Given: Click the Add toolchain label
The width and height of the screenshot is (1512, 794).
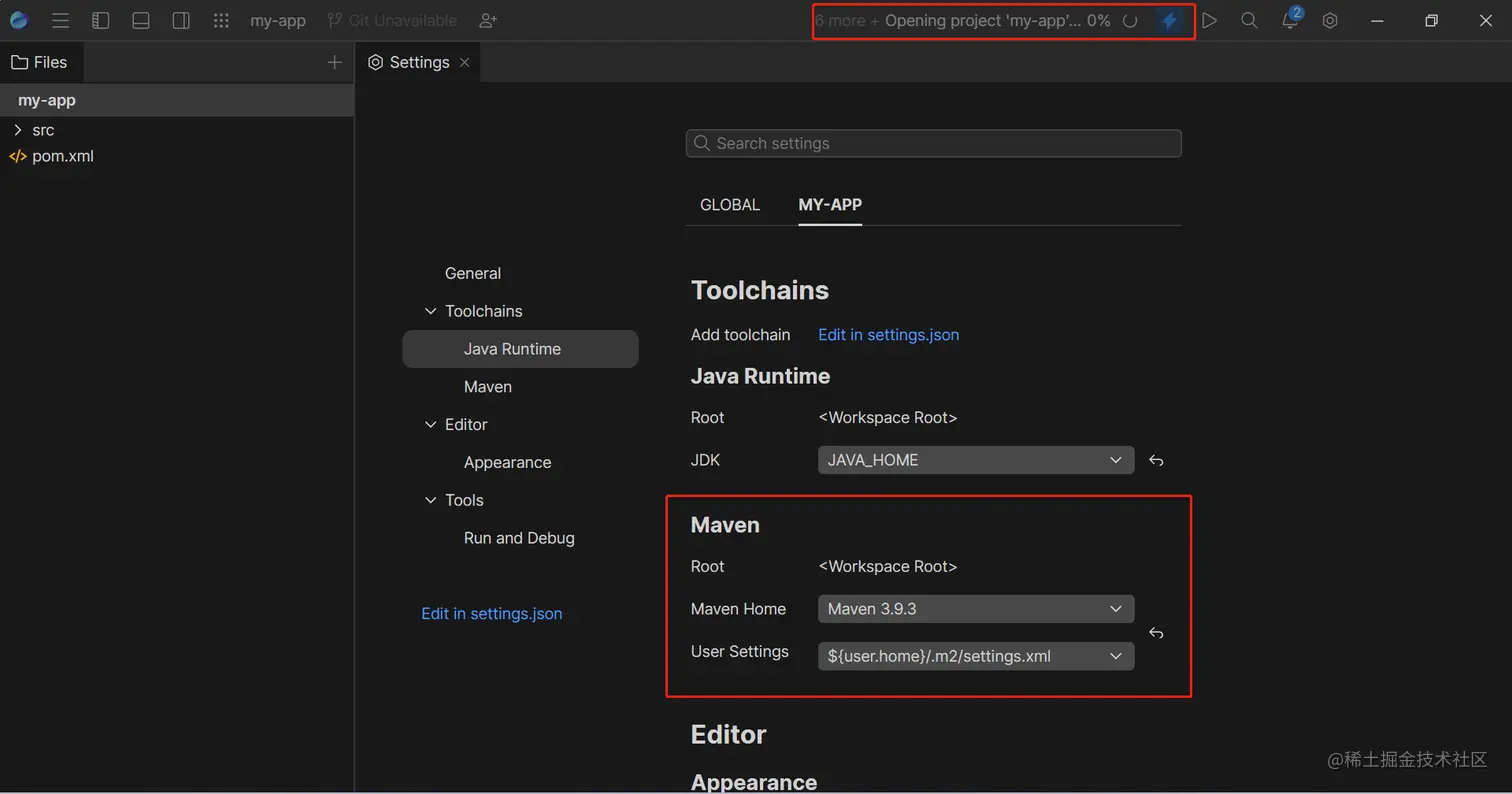Looking at the screenshot, I should [741, 335].
